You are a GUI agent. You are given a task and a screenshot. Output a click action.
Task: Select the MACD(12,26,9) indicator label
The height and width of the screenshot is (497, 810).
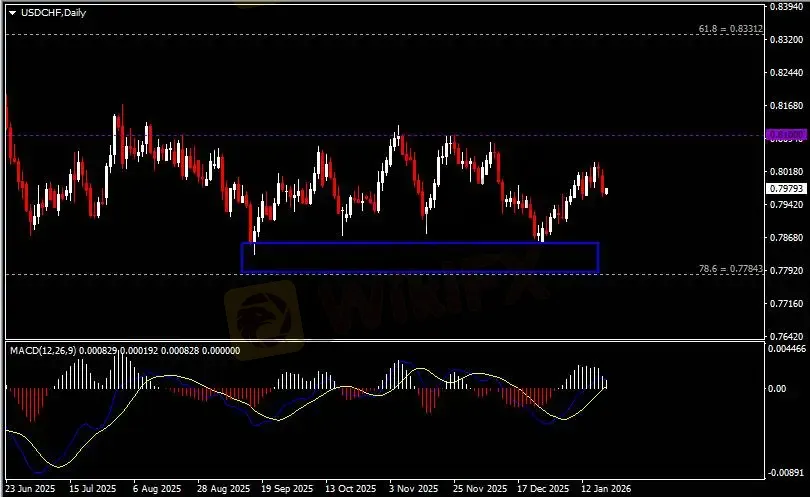pyautogui.click(x=43, y=351)
